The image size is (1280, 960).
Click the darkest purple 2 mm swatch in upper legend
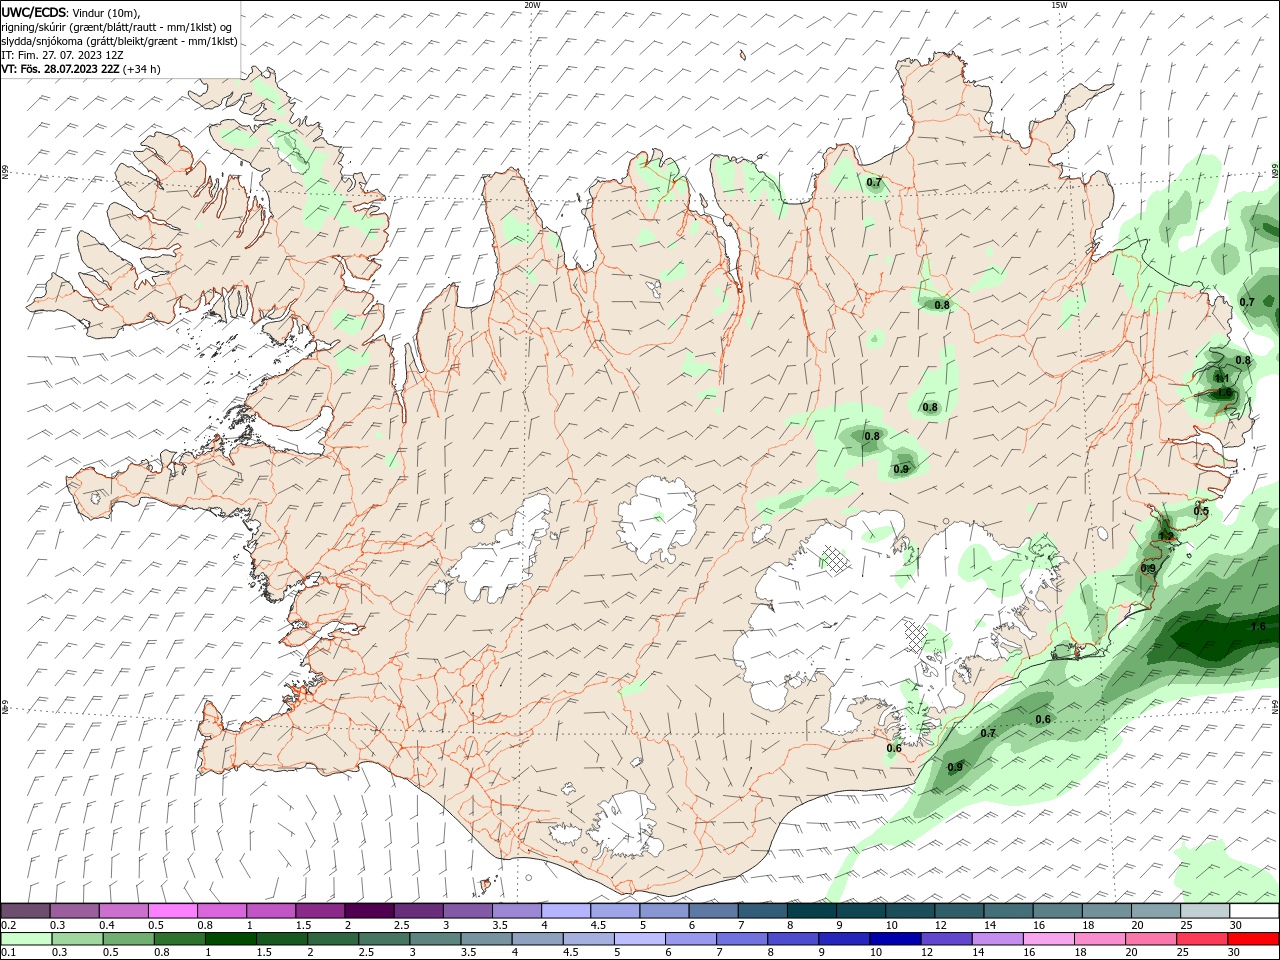pyautogui.click(x=369, y=911)
